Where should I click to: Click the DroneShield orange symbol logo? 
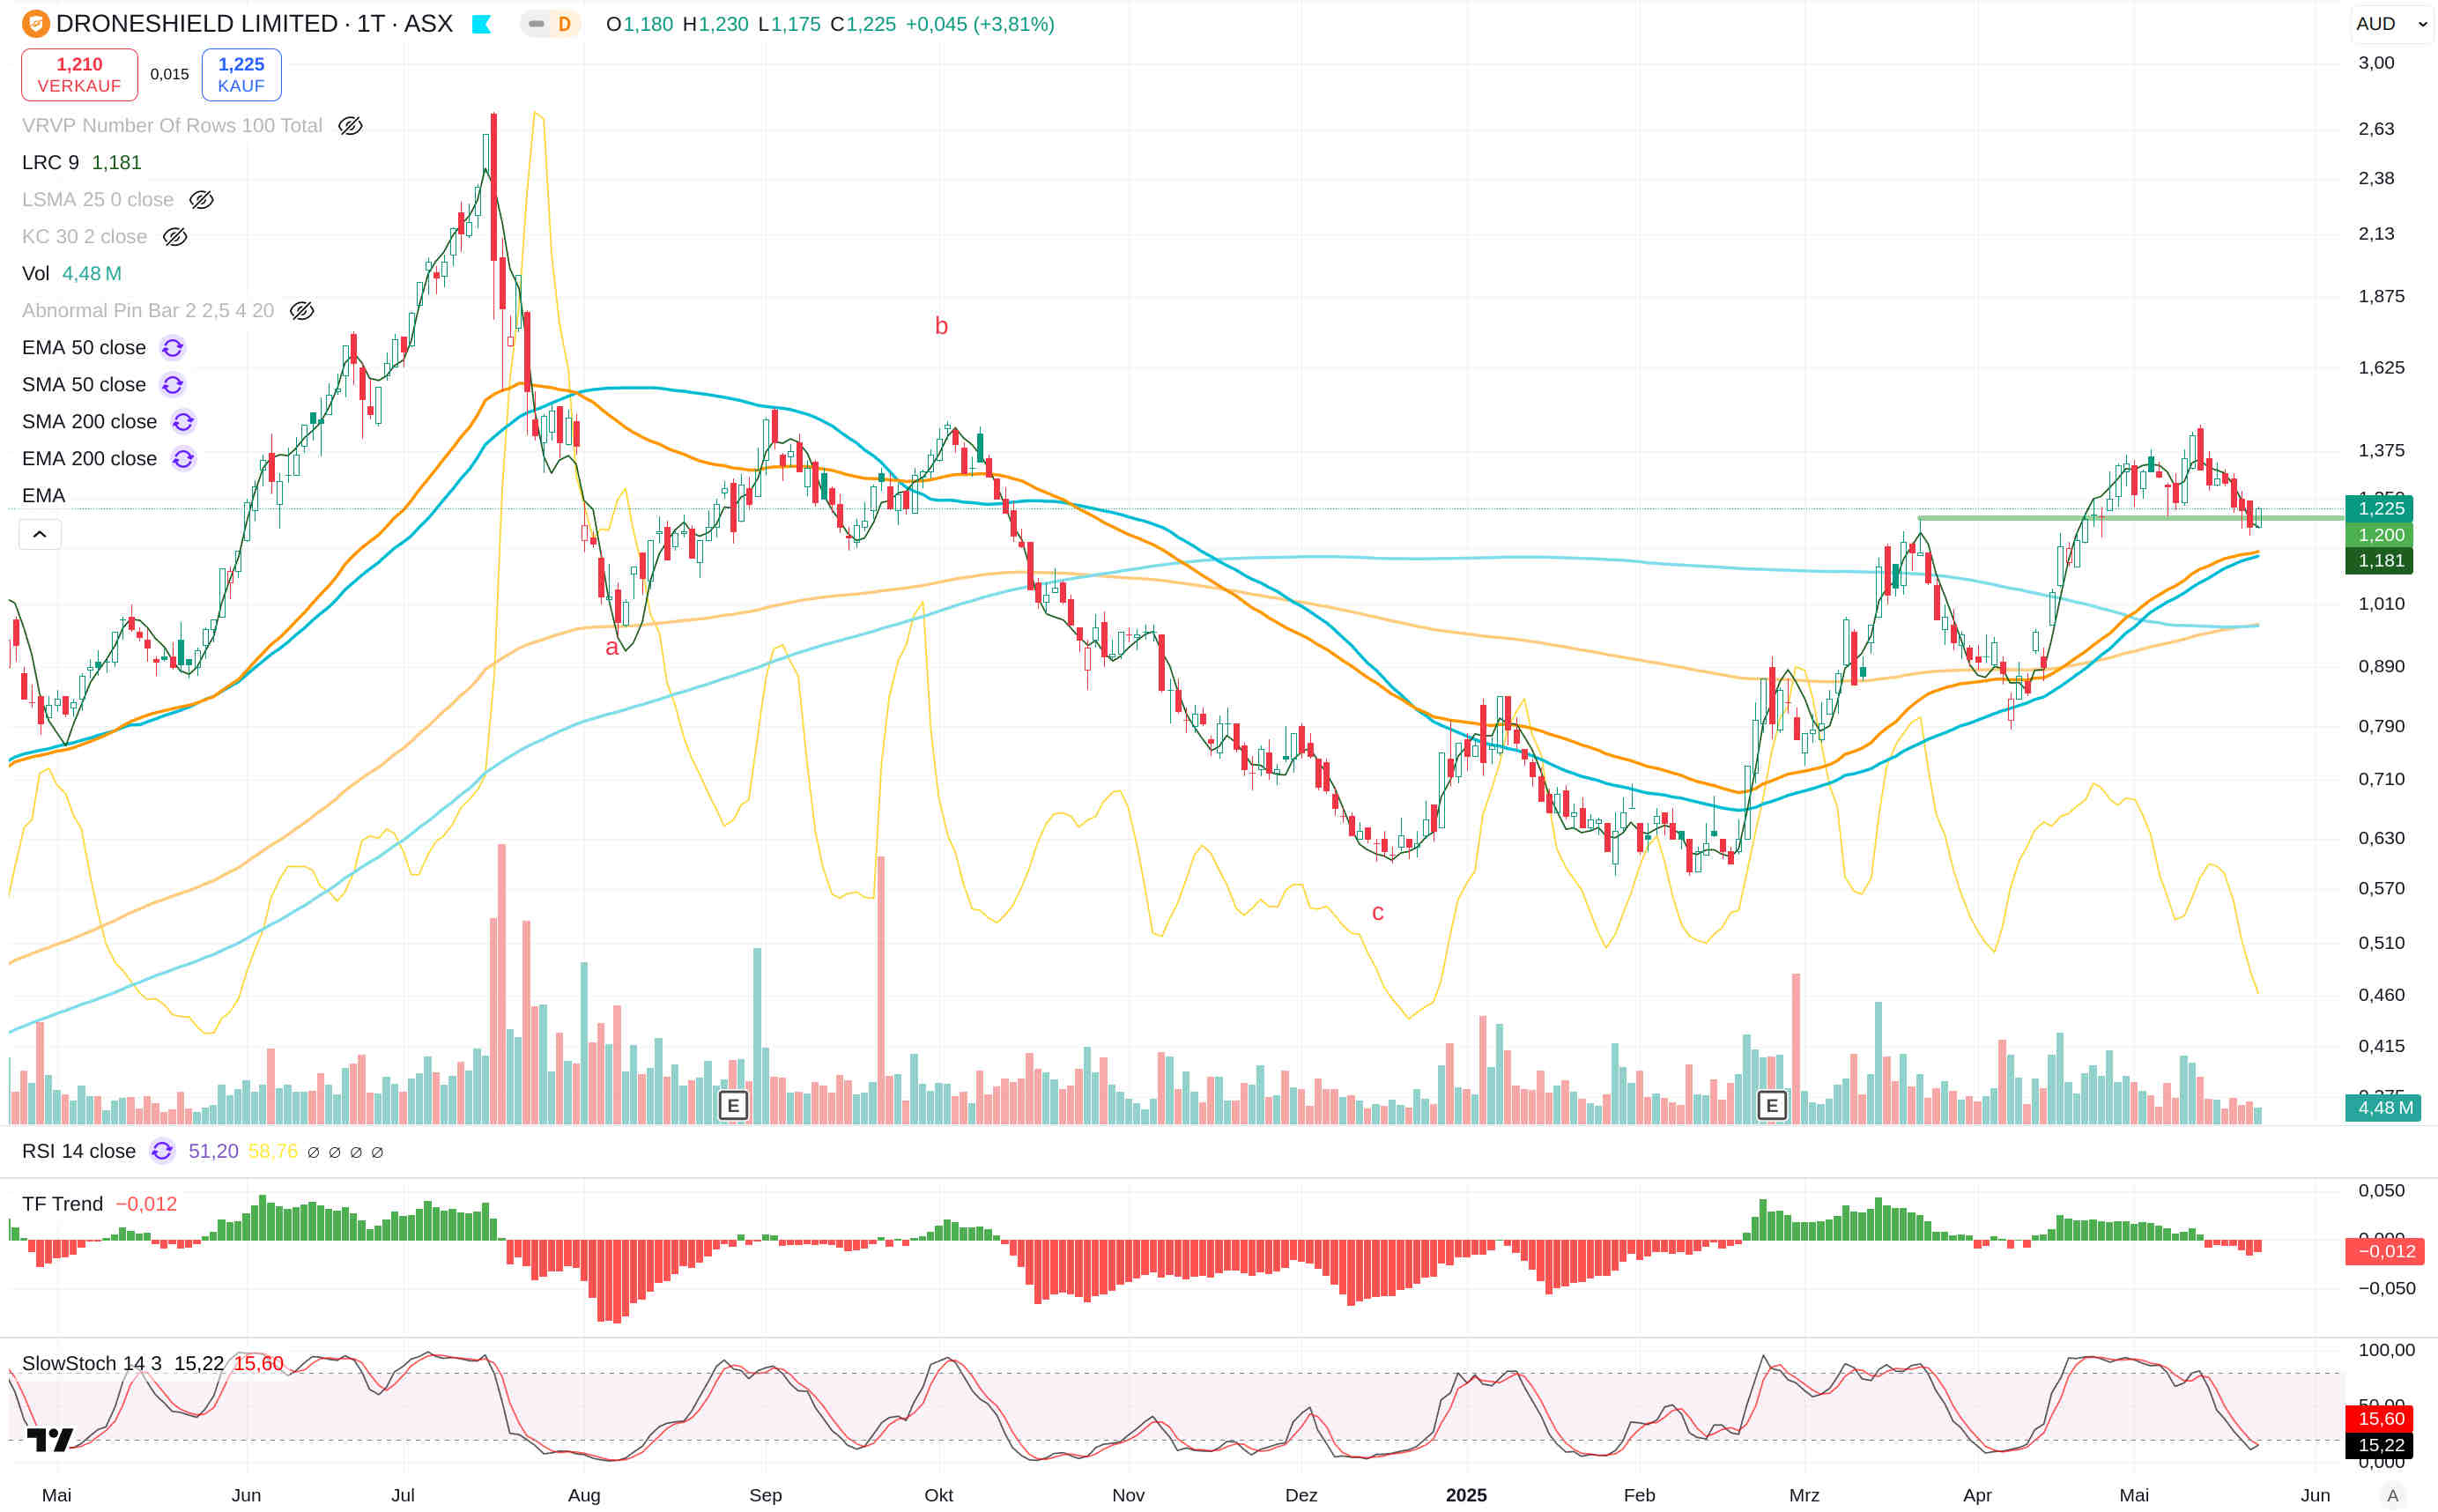click(36, 23)
